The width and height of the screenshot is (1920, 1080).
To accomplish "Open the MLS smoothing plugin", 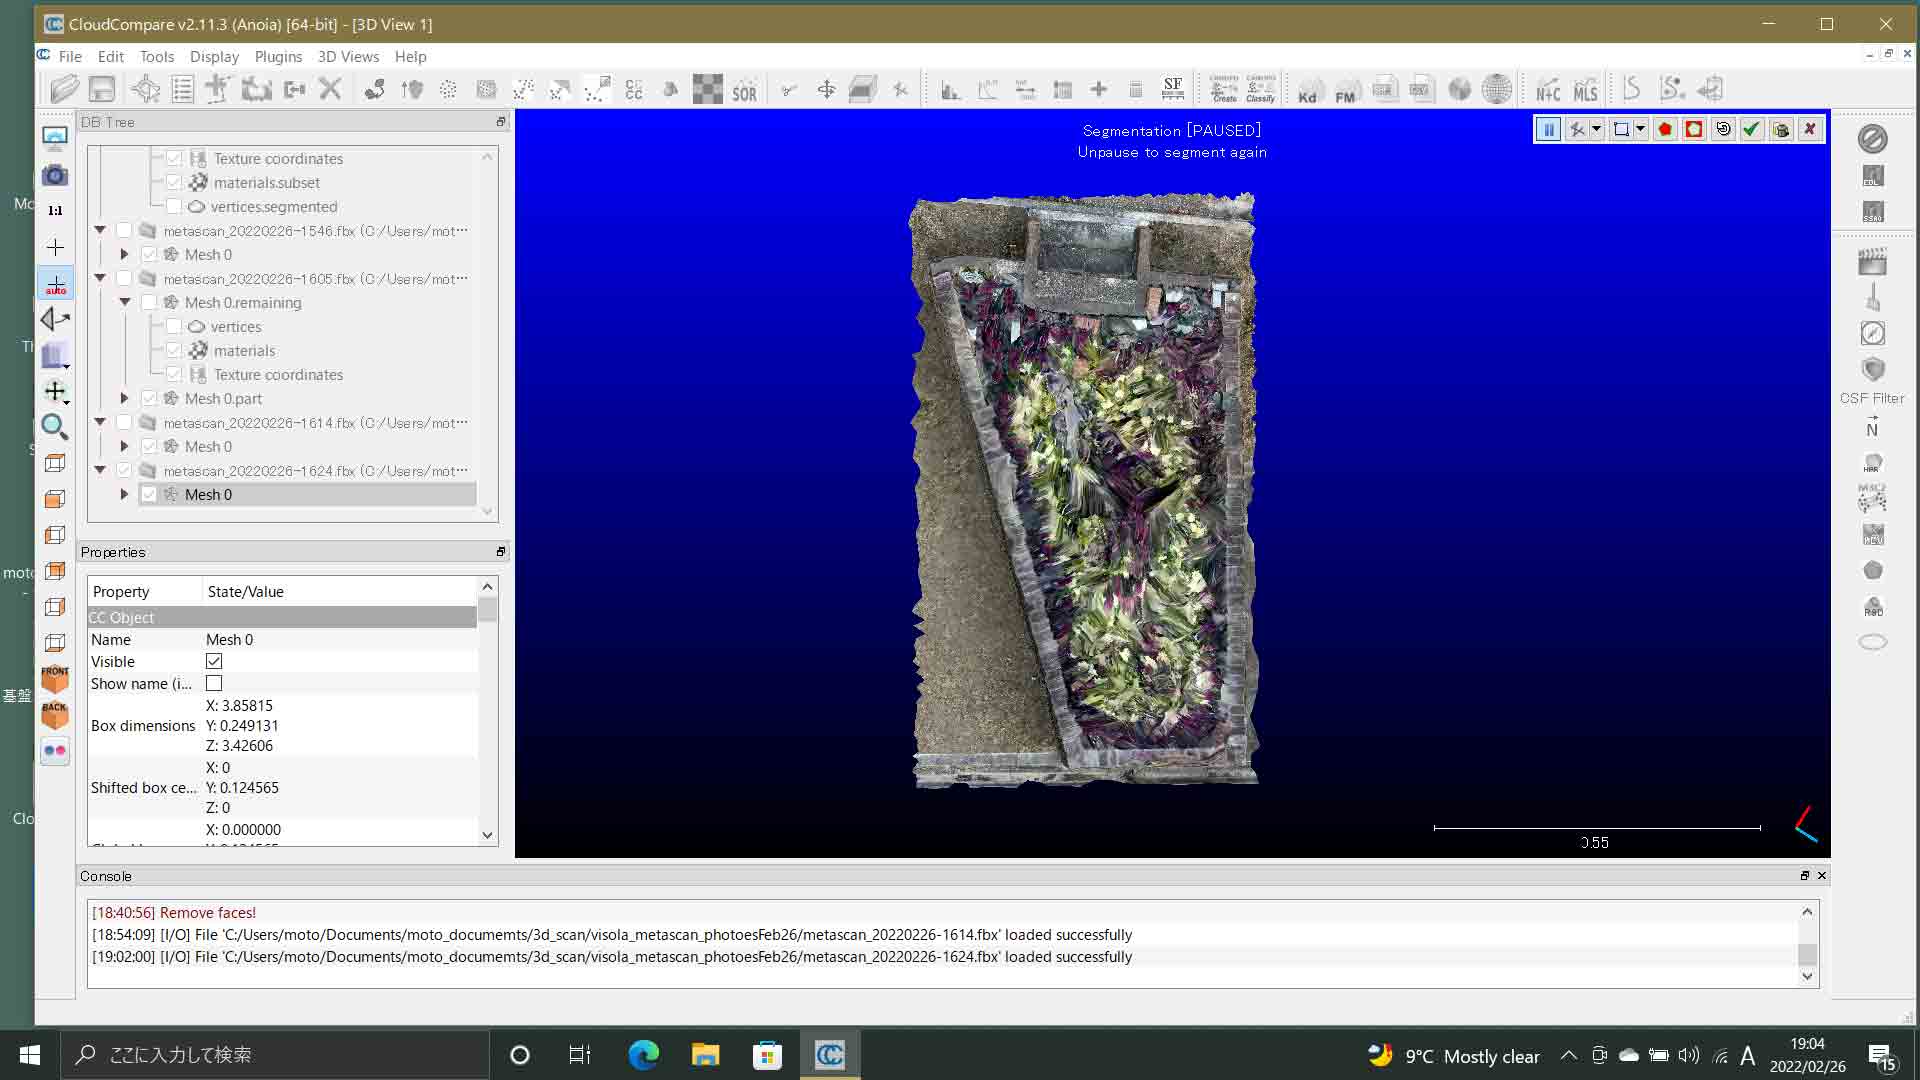I will click(x=1585, y=89).
